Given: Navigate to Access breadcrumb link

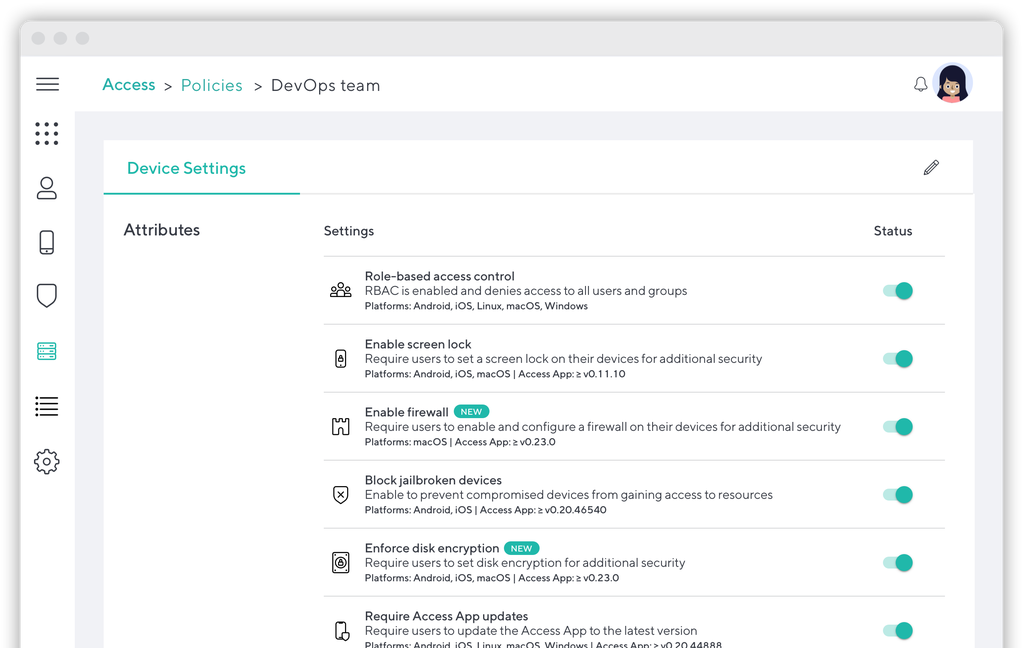Looking at the screenshot, I should tap(129, 85).
